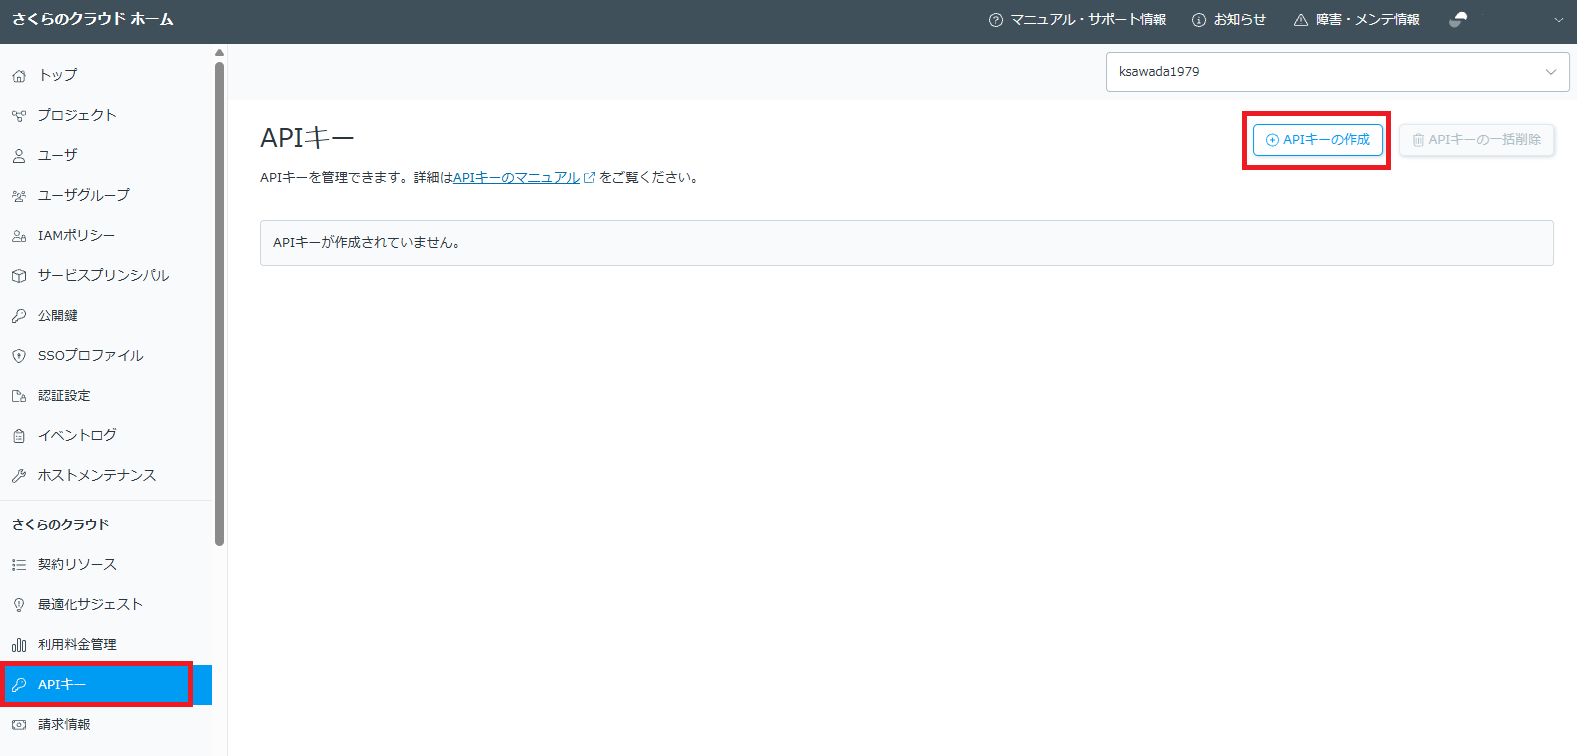Image resolution: width=1577 pixels, height=756 pixels.
Task: Open トップ in the sidebar
Action: [106, 75]
